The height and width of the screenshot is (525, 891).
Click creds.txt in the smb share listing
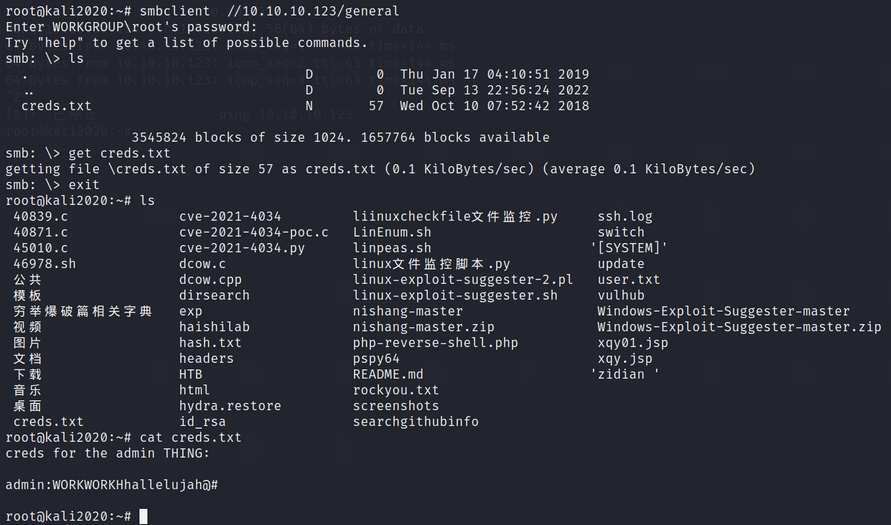[x=56, y=106]
